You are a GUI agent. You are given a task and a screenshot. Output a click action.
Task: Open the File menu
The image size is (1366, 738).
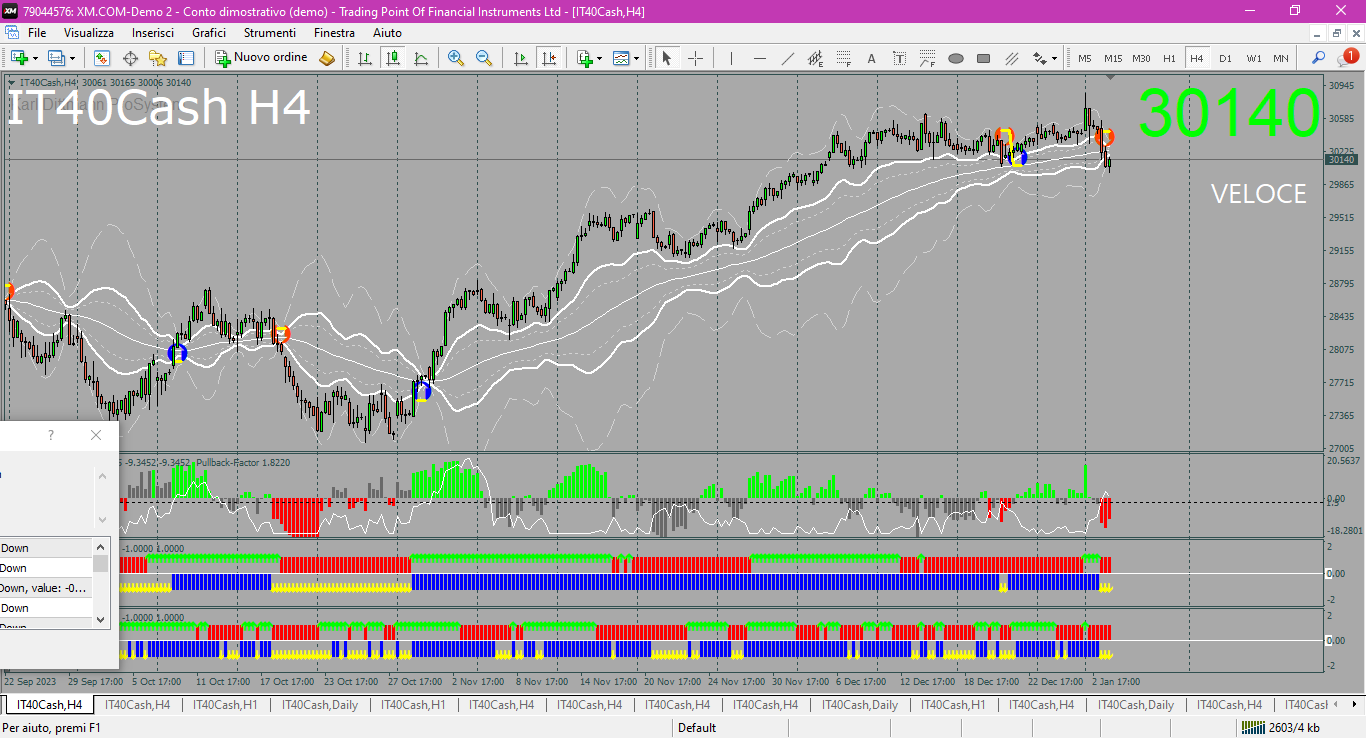[x=37, y=33]
